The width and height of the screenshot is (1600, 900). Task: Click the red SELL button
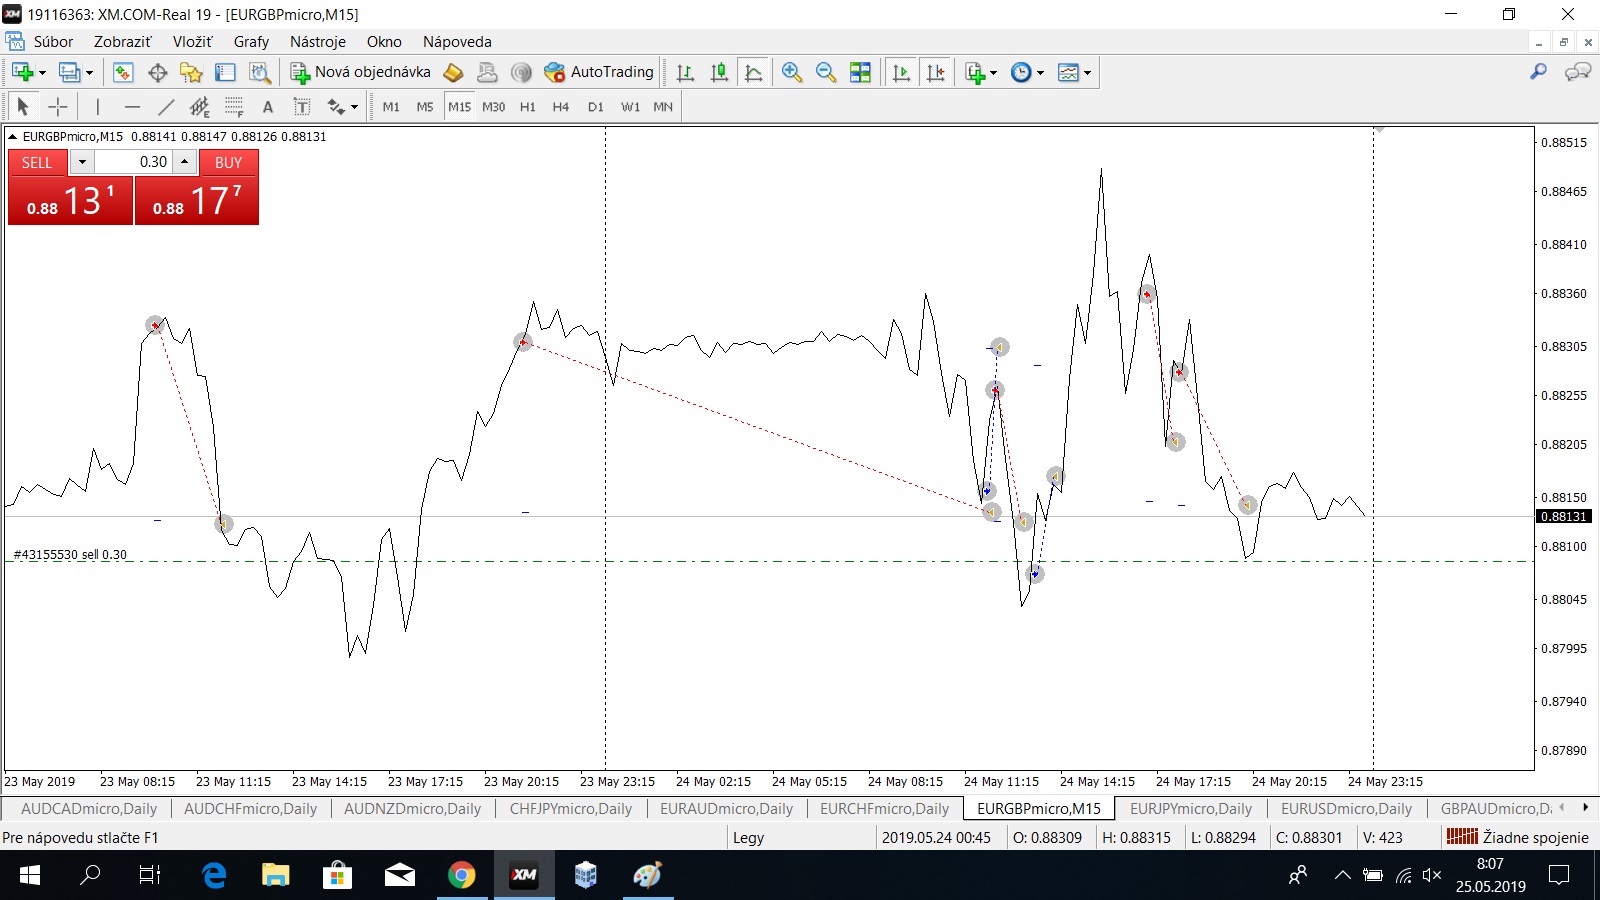tap(37, 162)
